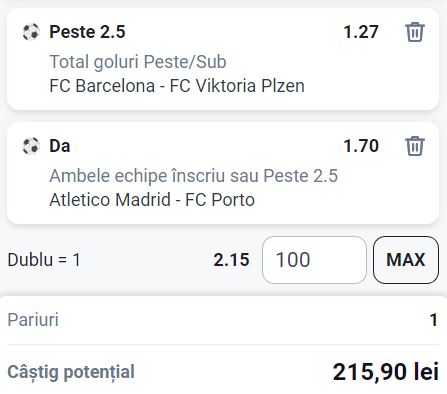Set the stake to MAX
The width and height of the screenshot is (447, 394).
tap(406, 260)
